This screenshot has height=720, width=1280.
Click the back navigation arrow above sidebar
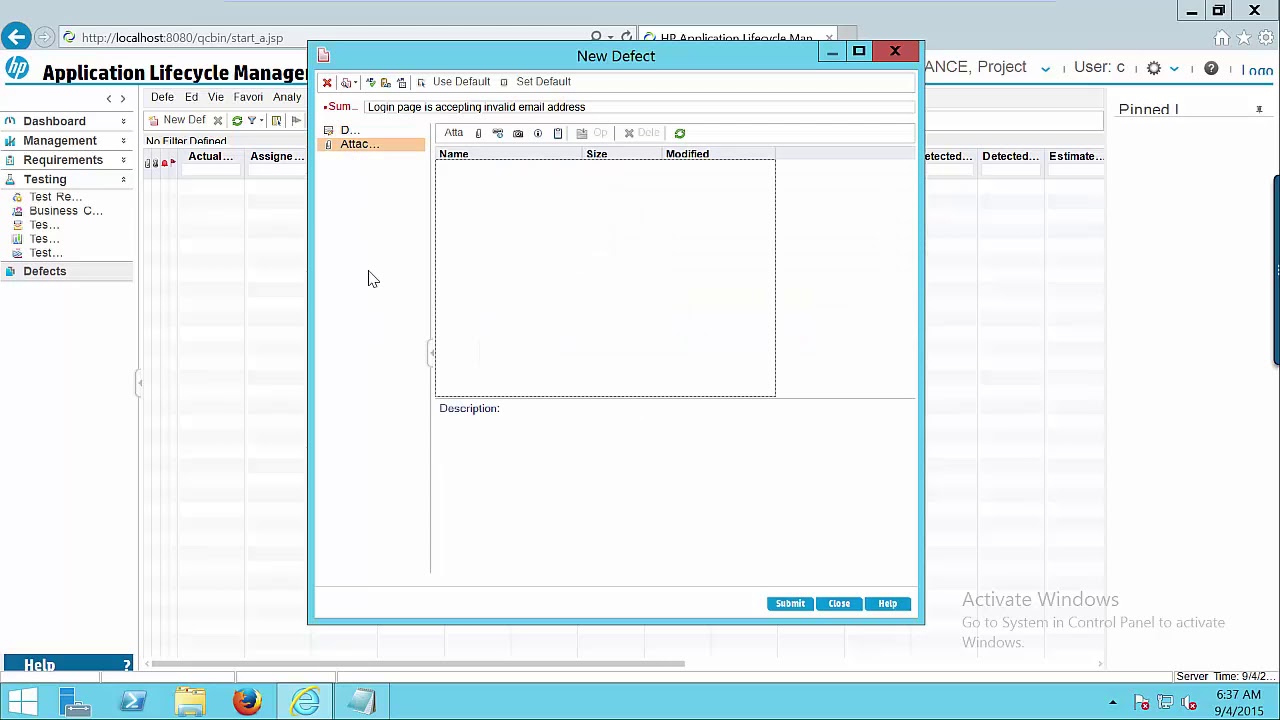(x=109, y=98)
